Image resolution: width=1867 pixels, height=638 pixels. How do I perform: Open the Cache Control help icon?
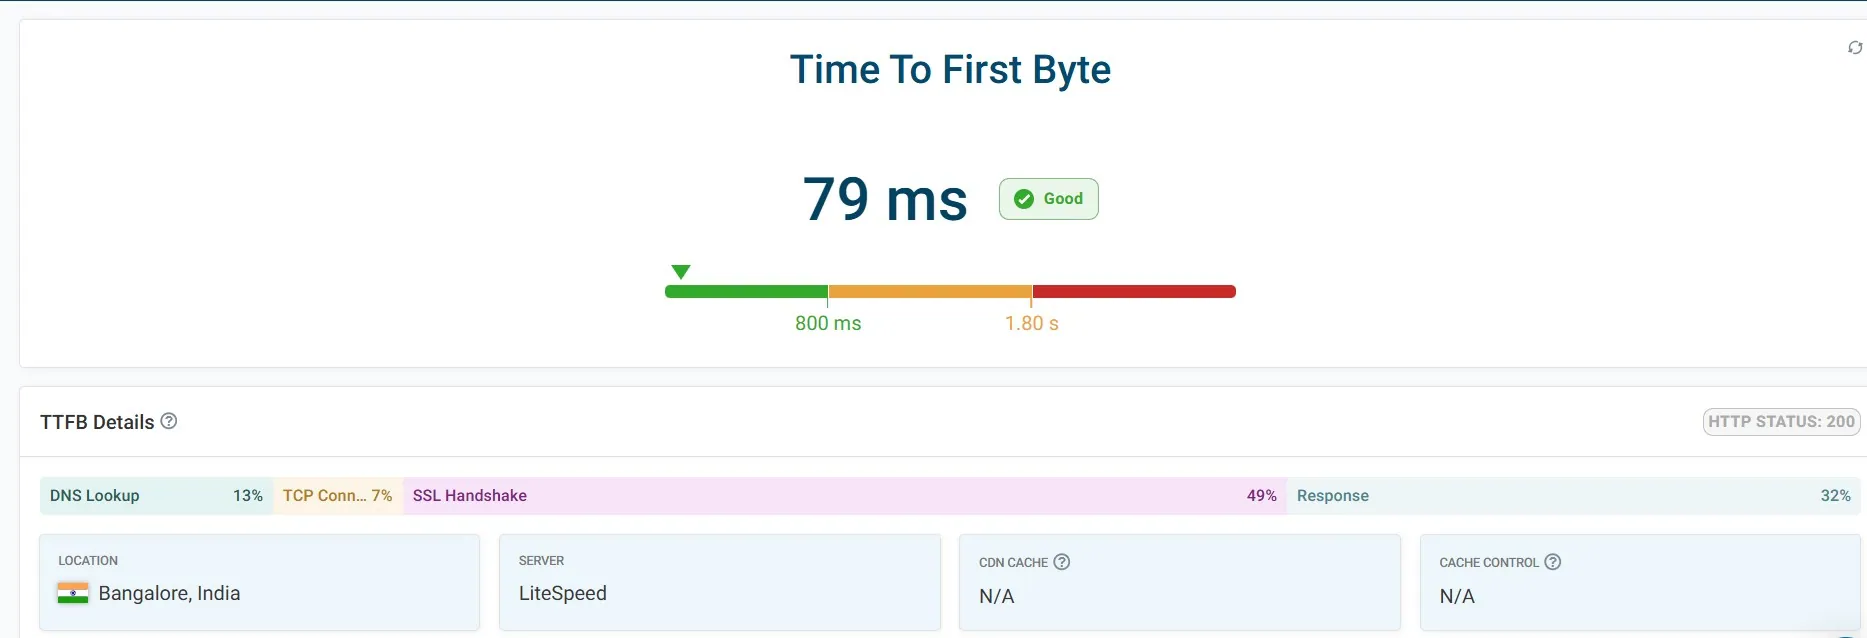(x=1553, y=562)
